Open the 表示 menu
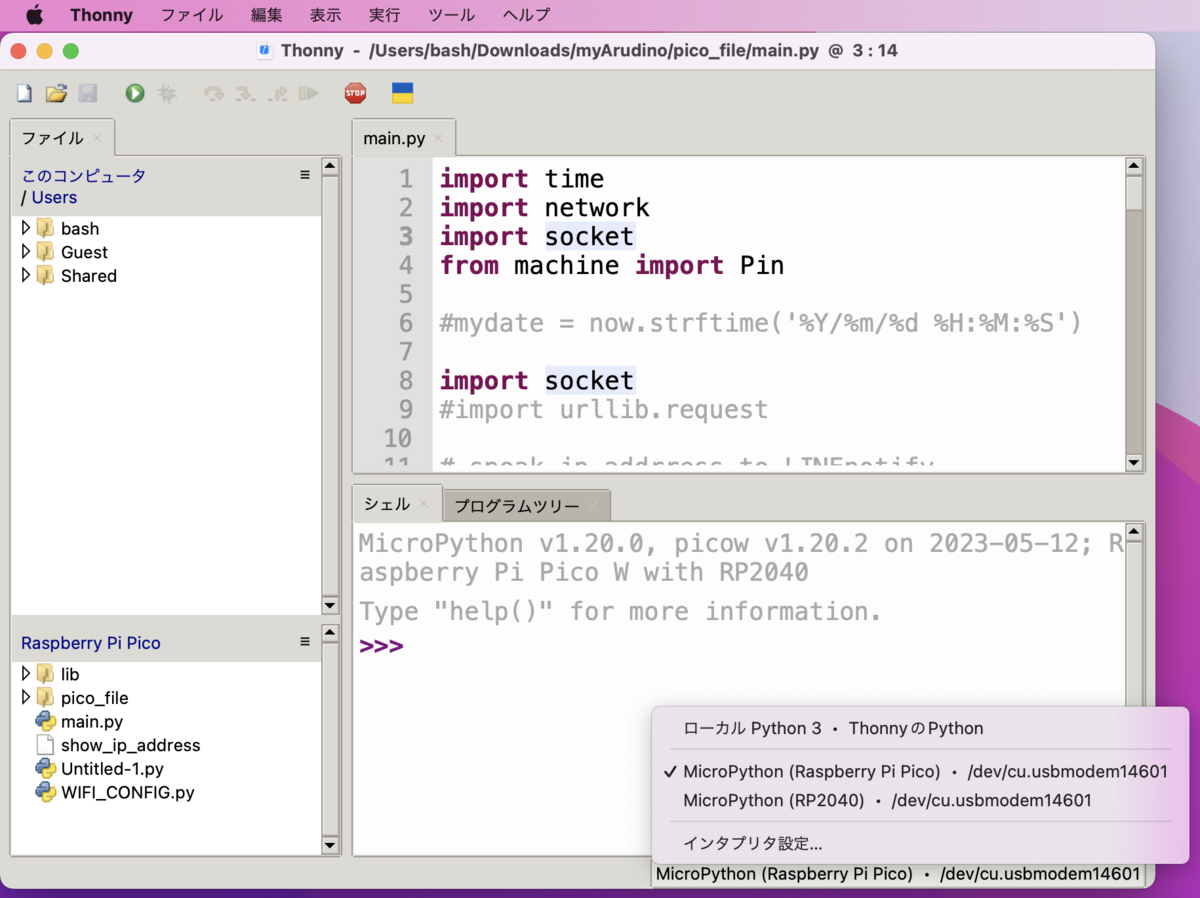This screenshot has height=898, width=1200. (326, 15)
